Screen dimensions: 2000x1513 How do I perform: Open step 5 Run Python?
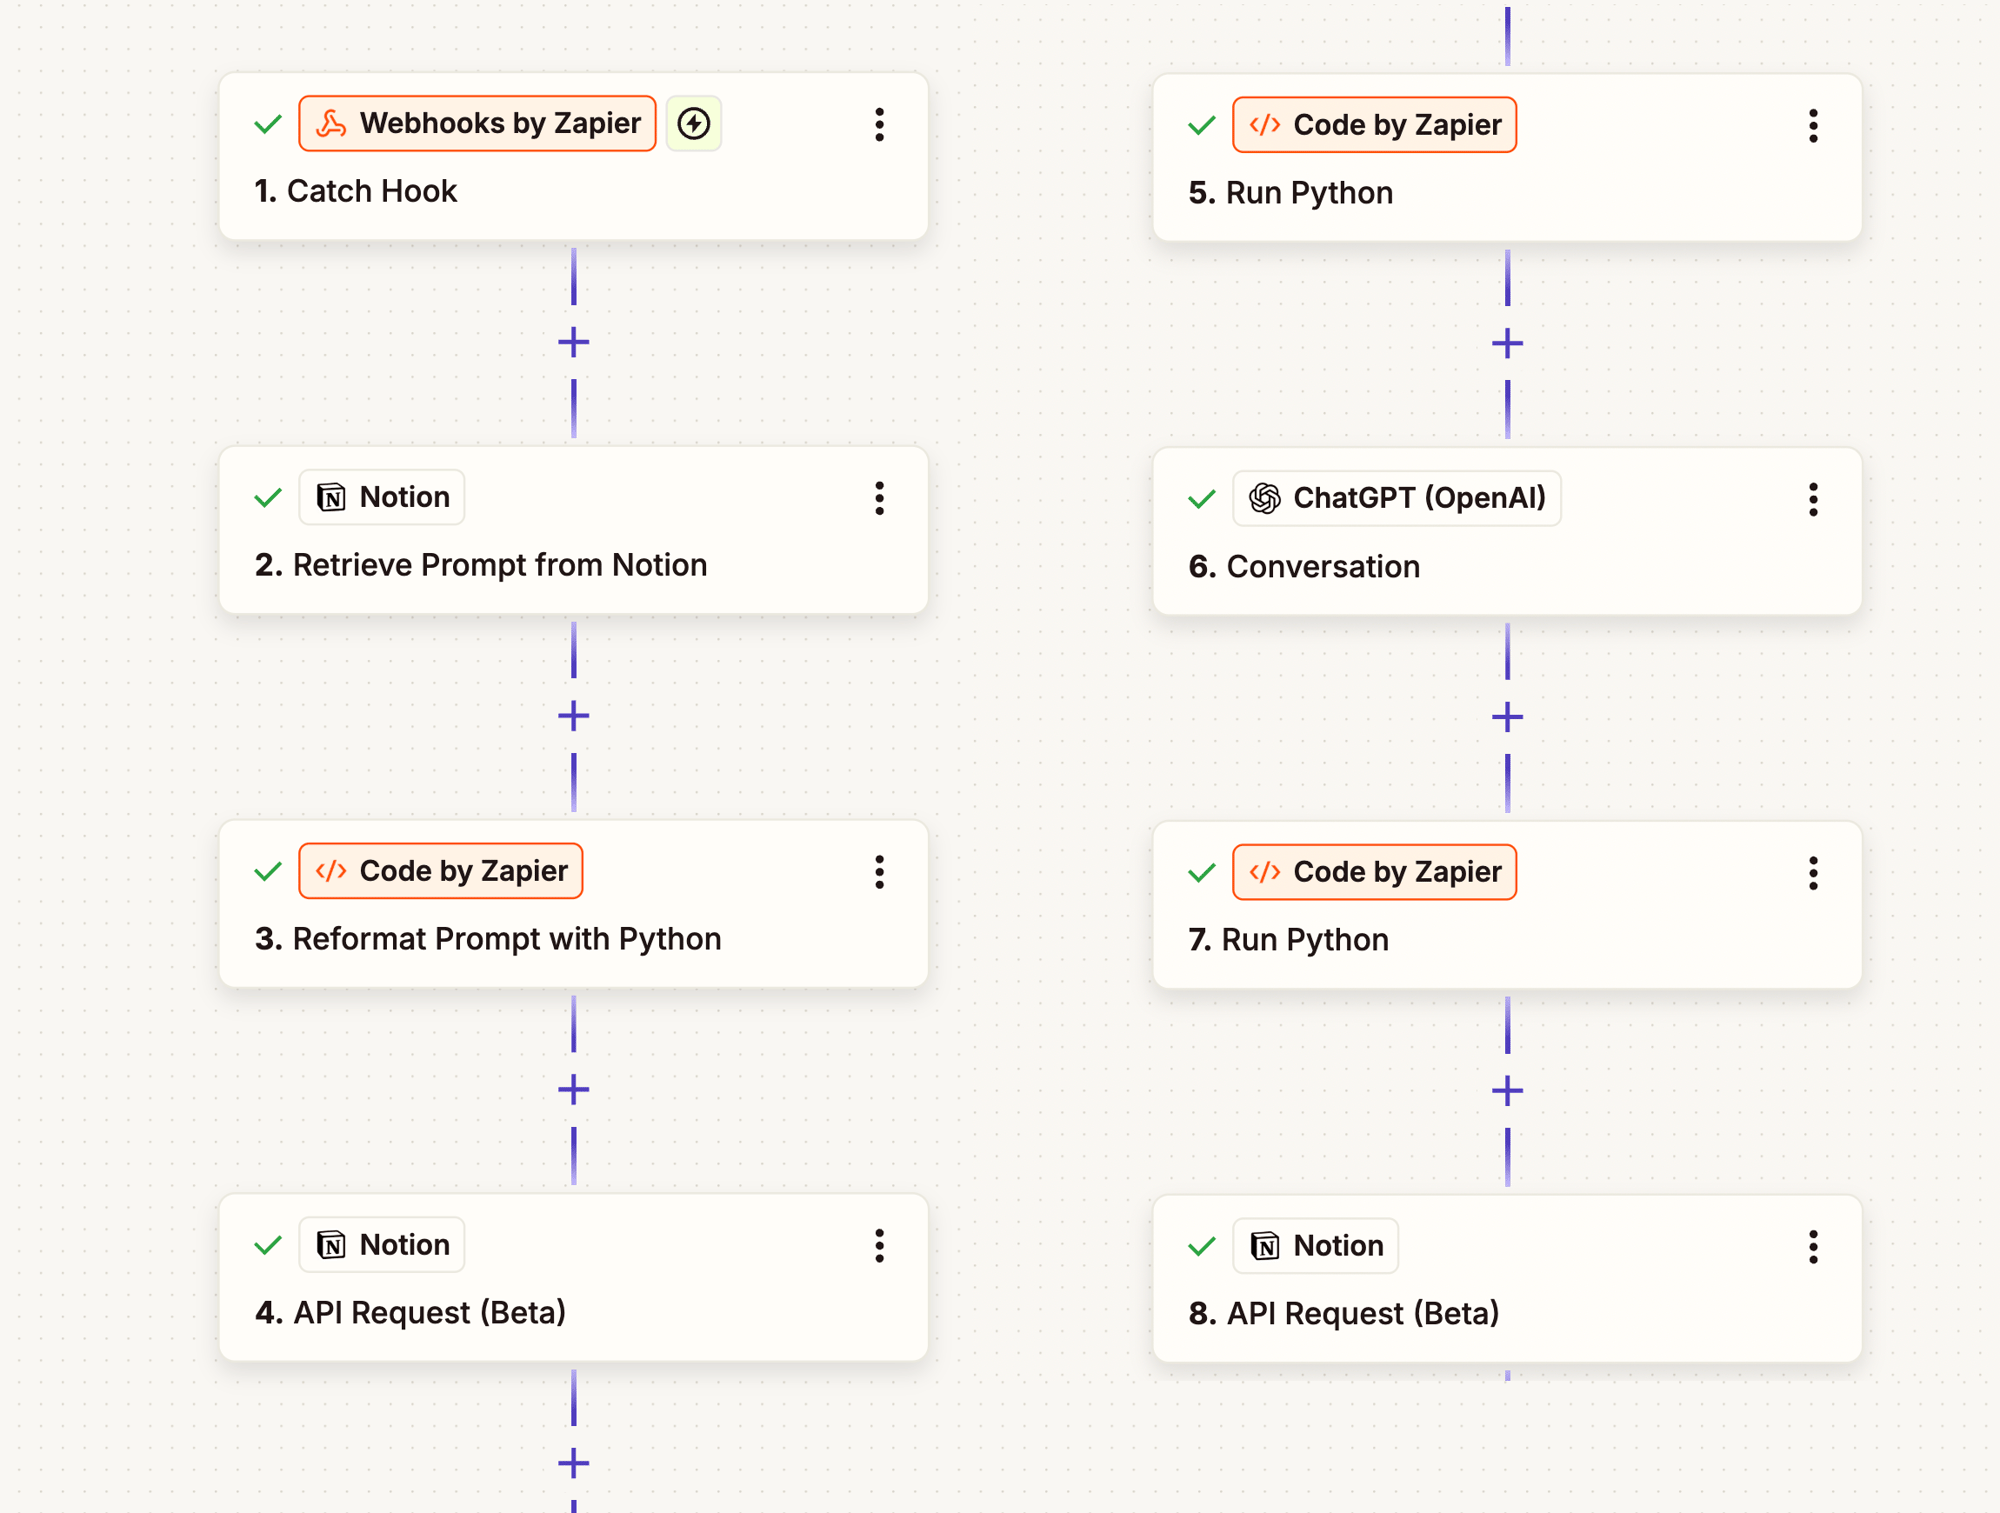[x=1309, y=193]
